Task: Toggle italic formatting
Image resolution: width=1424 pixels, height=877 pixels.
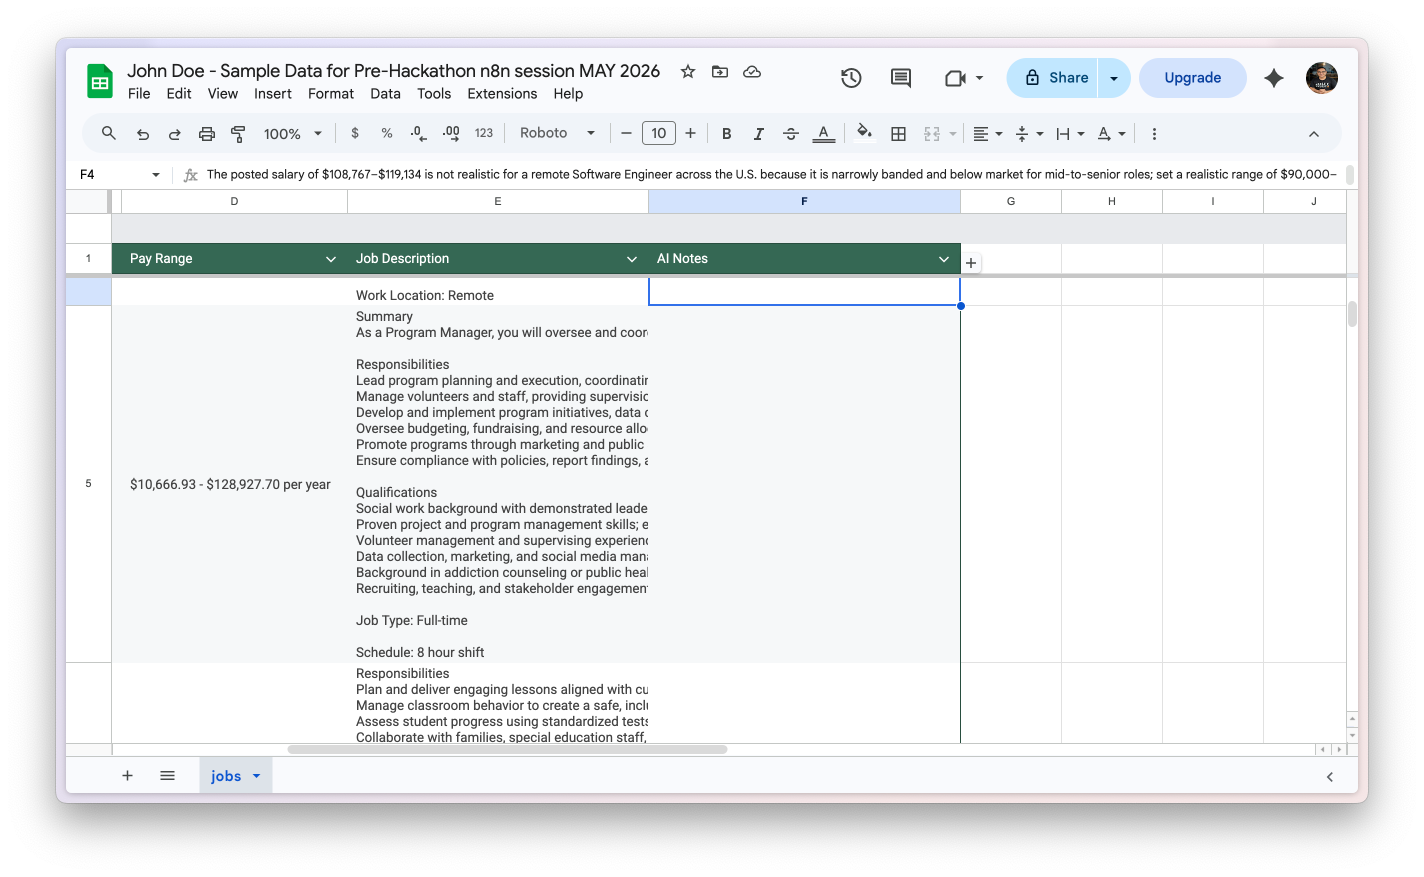Action: click(x=759, y=134)
